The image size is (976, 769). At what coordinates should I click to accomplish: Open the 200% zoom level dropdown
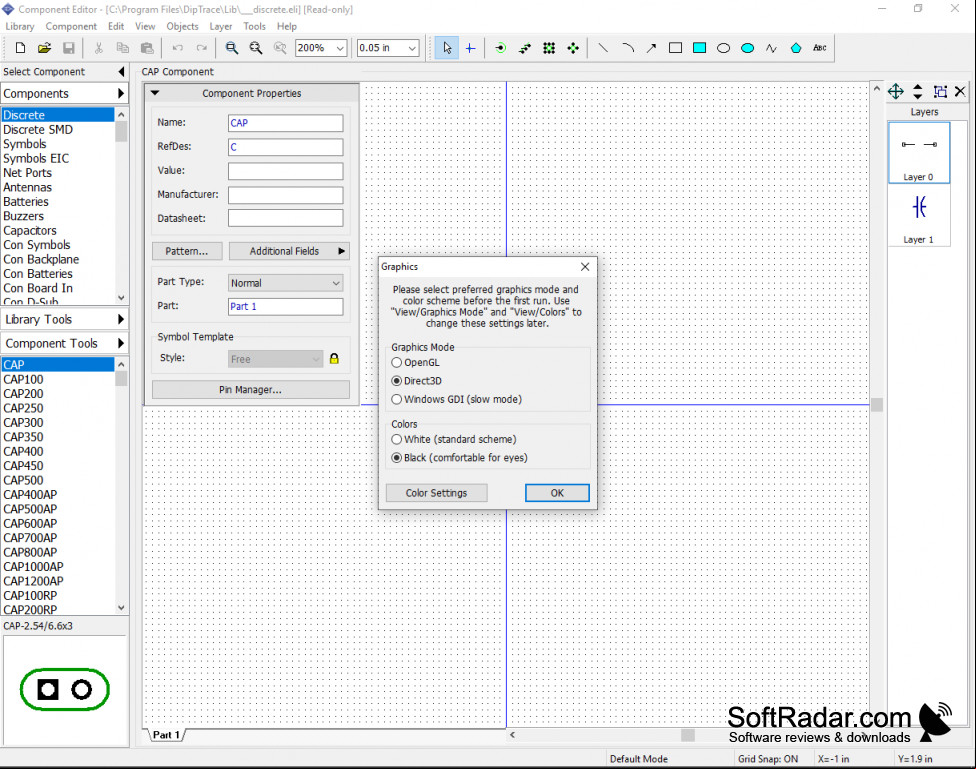[340, 48]
